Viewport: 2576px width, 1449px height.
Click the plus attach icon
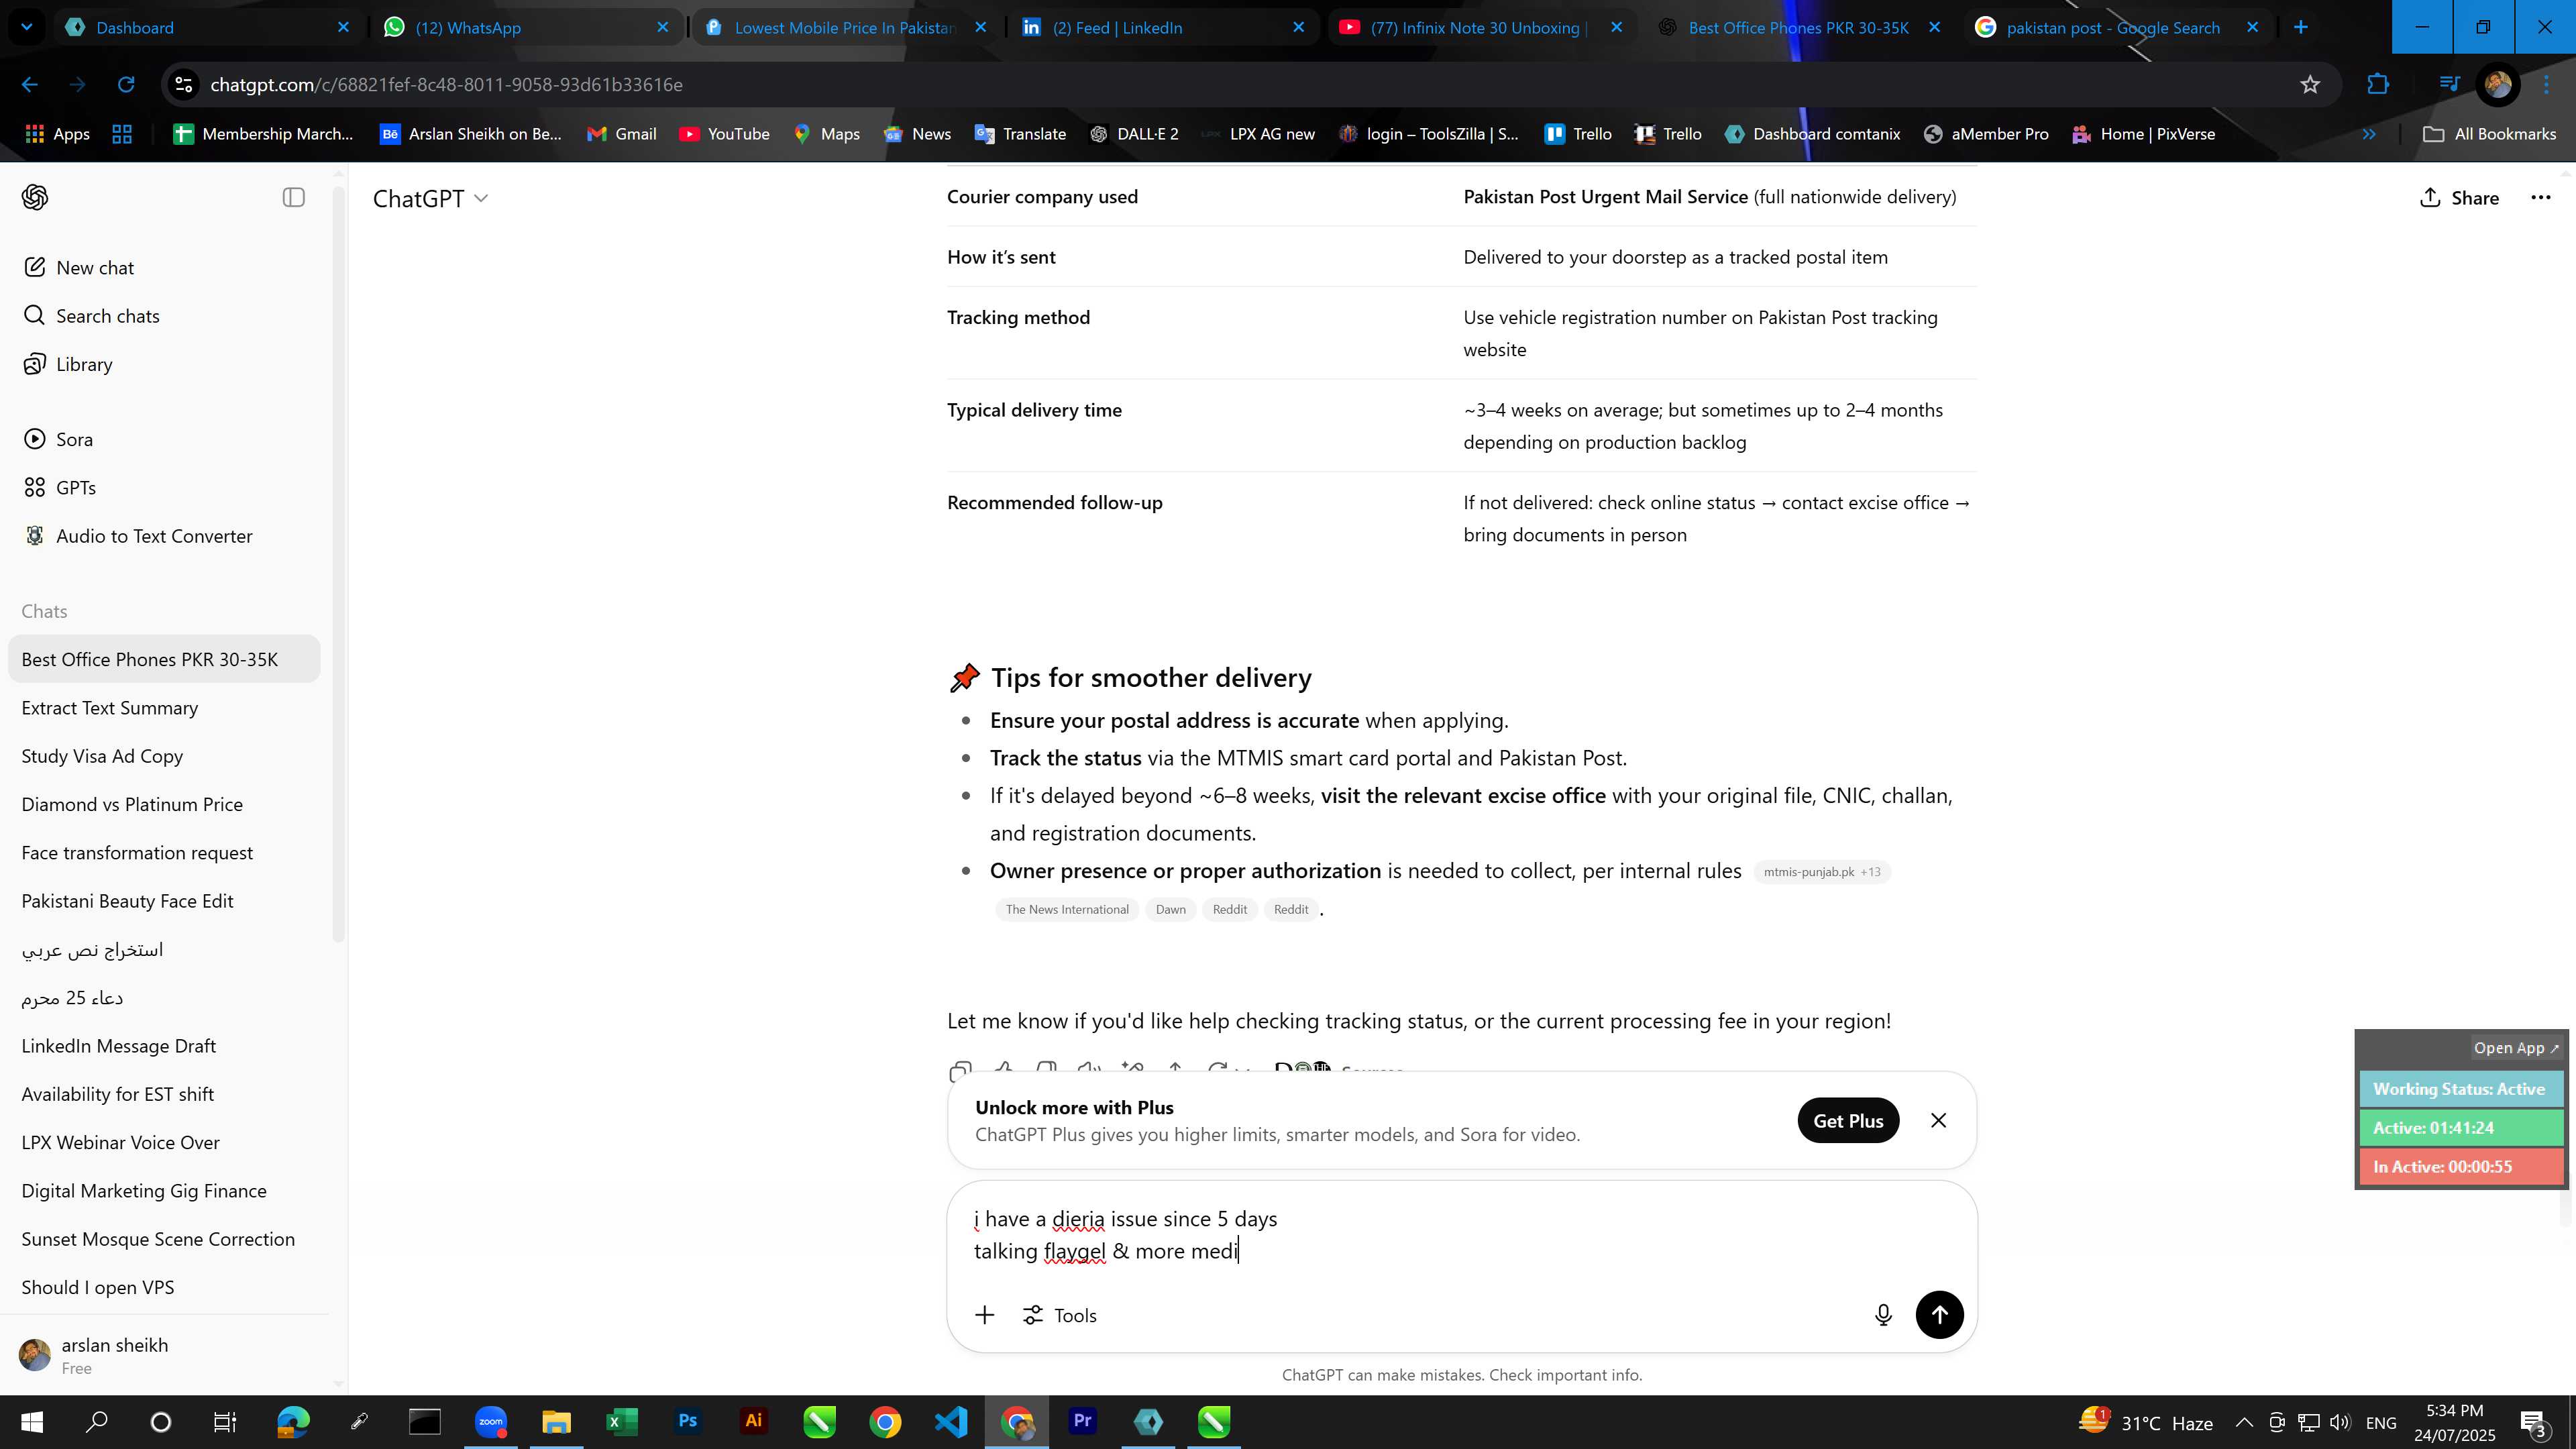coord(984,1315)
